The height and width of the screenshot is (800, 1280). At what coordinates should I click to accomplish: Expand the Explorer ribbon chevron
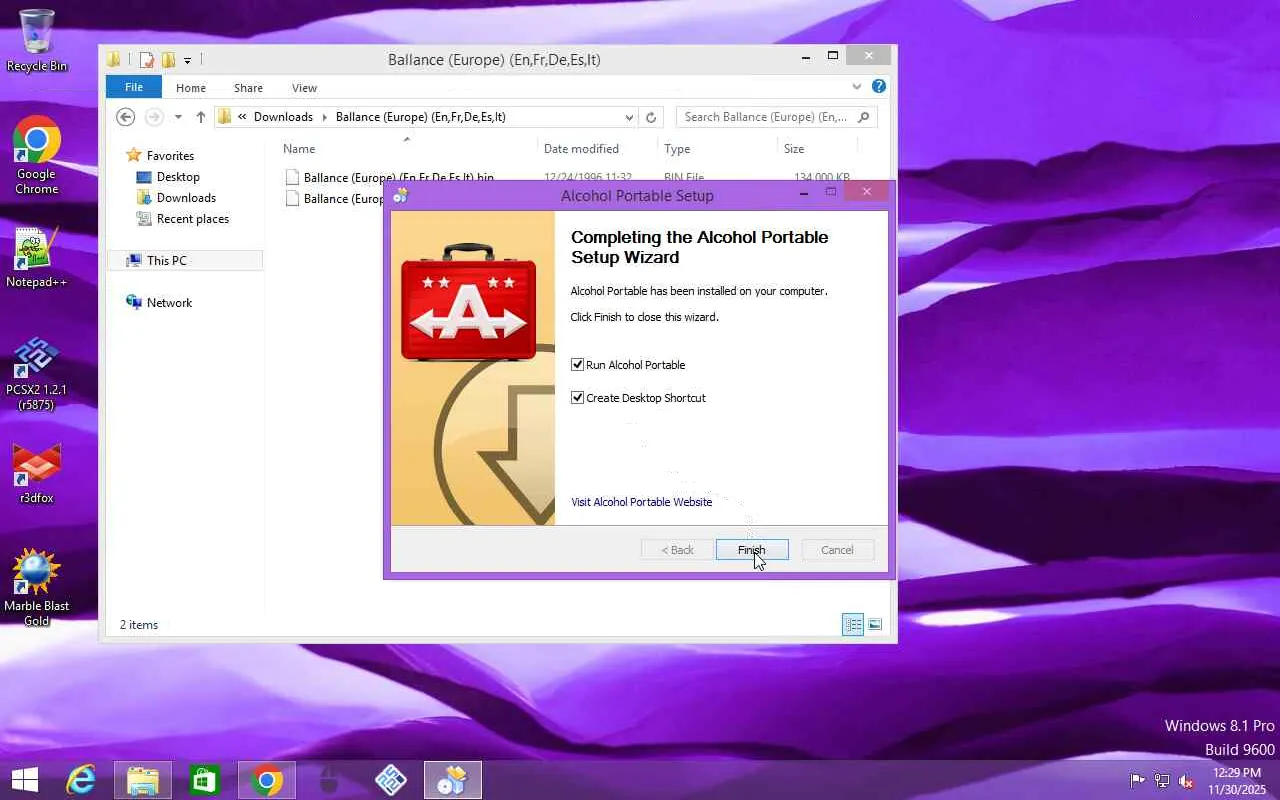(x=857, y=87)
